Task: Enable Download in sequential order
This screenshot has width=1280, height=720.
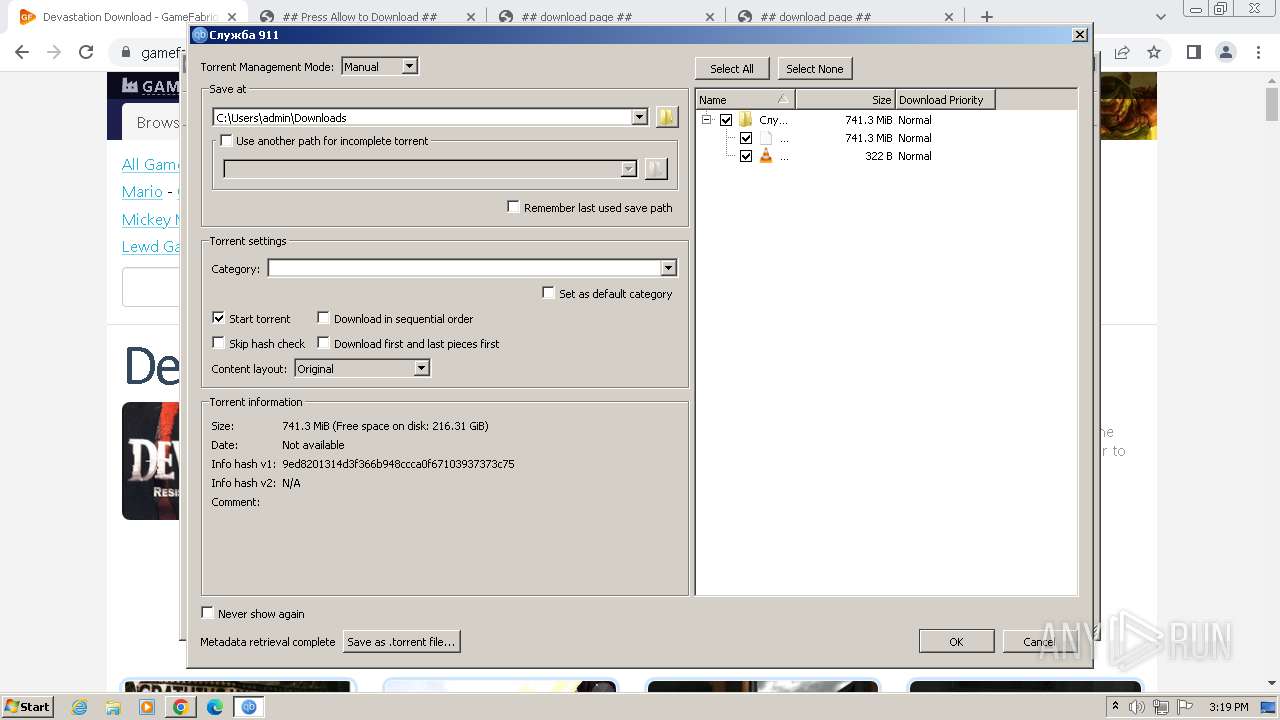Action: click(x=324, y=318)
